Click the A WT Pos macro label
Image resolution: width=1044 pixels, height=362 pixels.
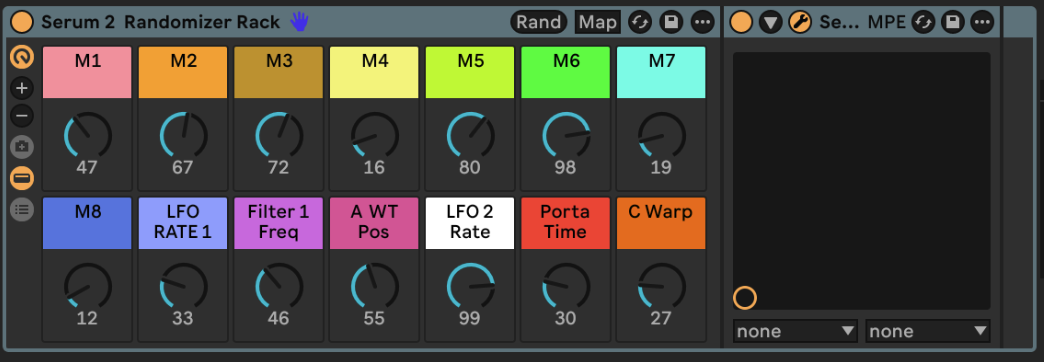point(374,223)
